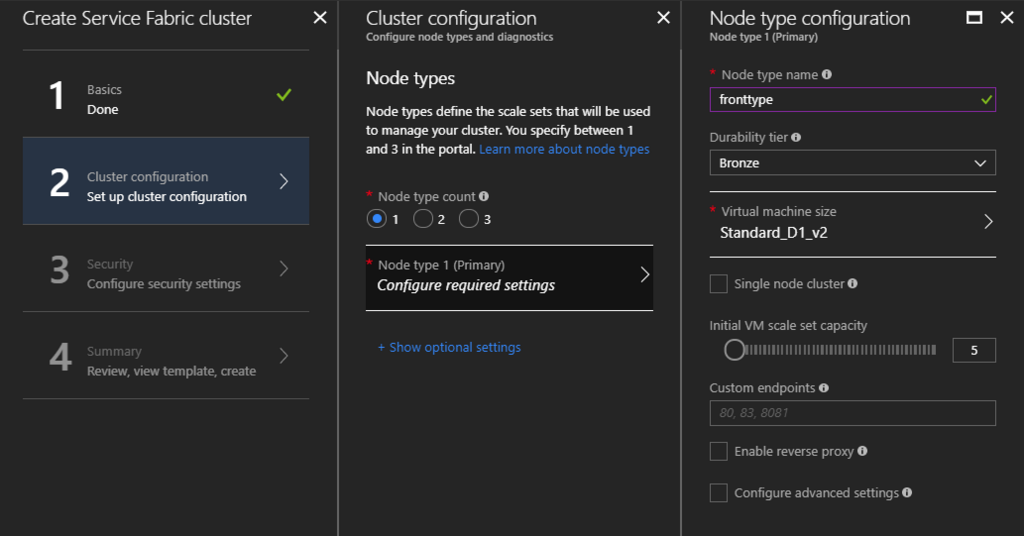Click the Initial VM scale set capacity slider handle

pos(734,350)
